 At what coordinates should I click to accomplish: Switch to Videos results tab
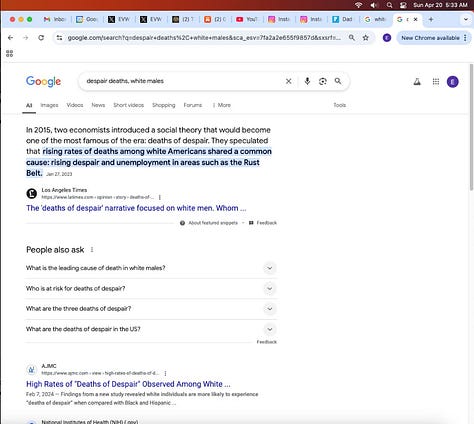click(x=75, y=105)
